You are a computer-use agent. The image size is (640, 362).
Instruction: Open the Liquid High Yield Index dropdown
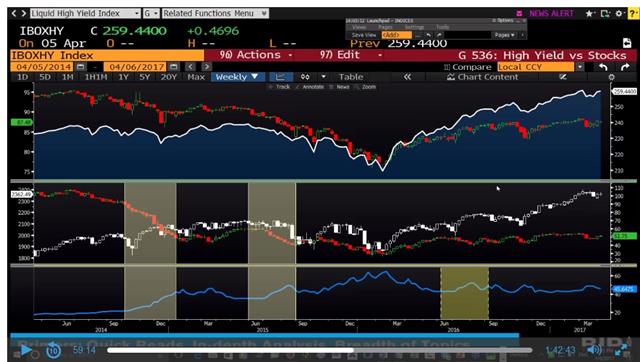pos(85,13)
